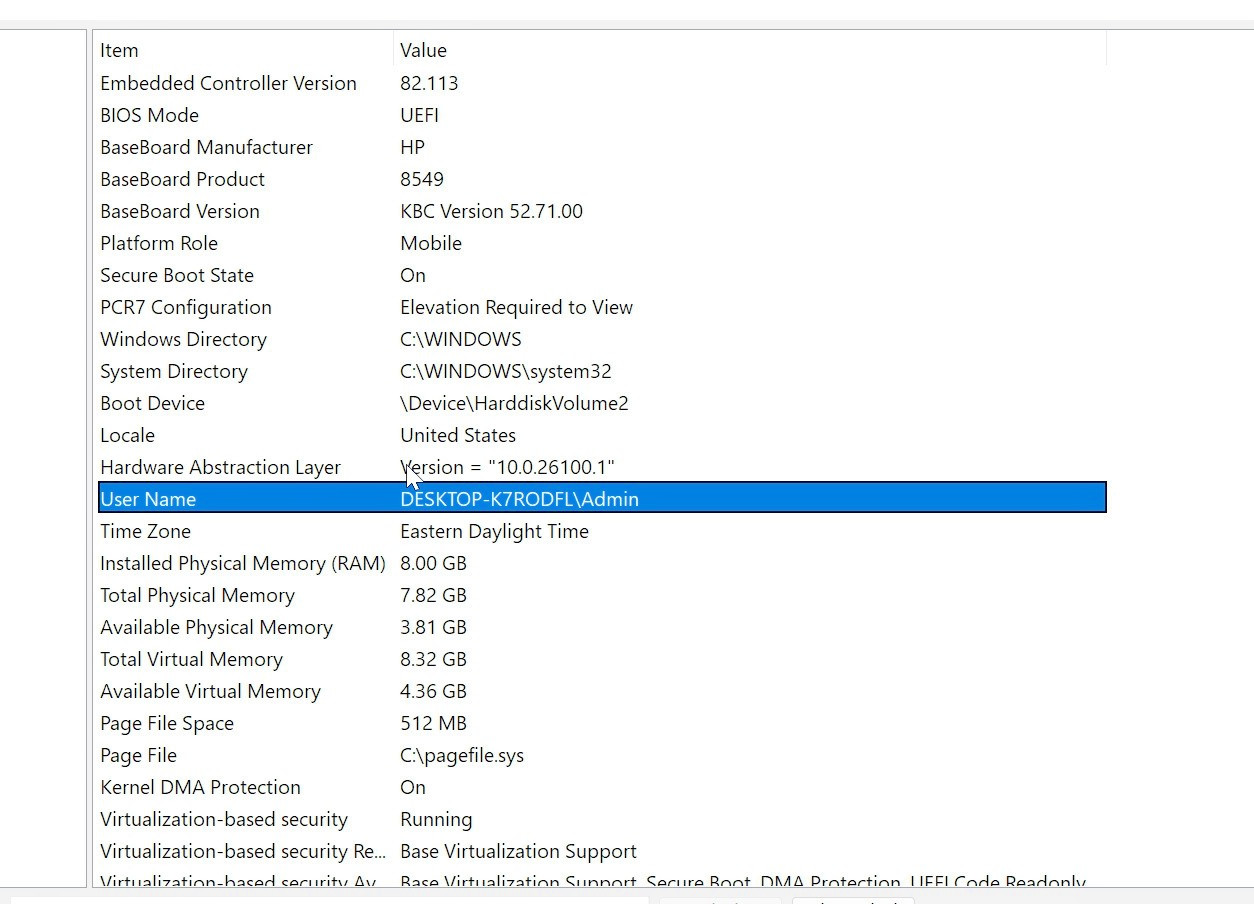This screenshot has height=904, width=1254.
Task: Click the Value column header
Action: tap(750, 50)
